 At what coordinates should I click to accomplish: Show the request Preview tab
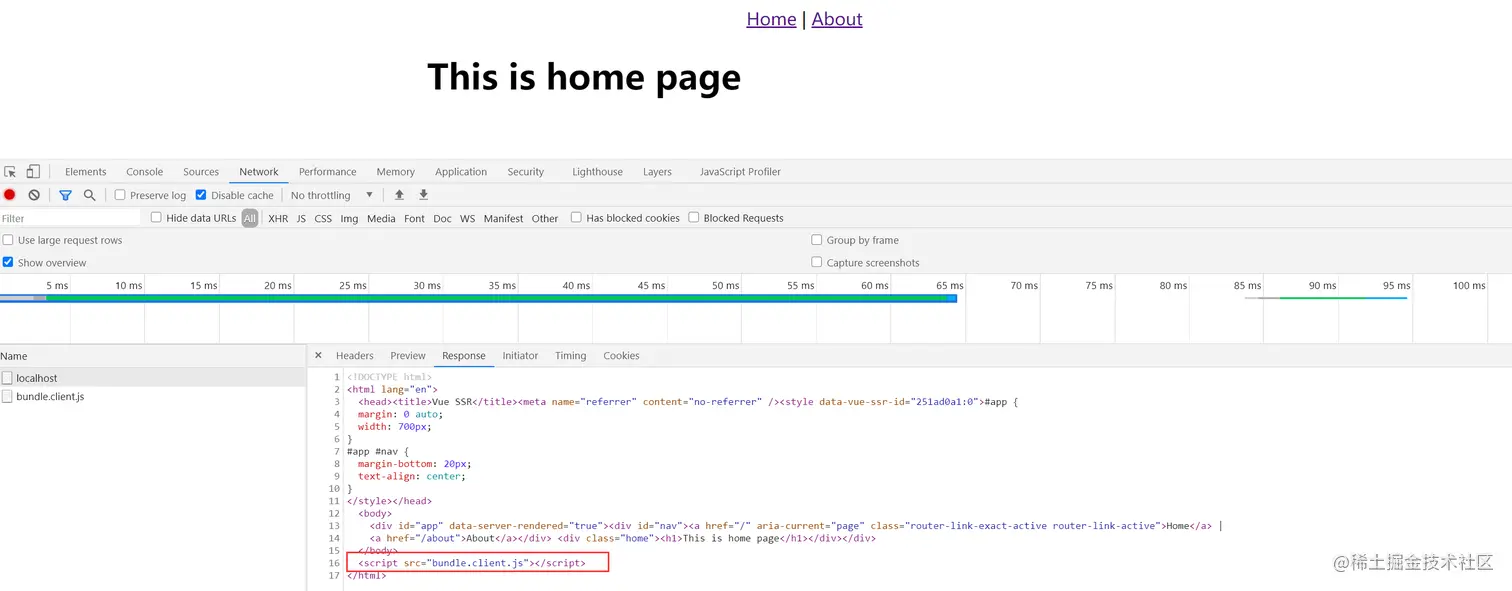408,356
